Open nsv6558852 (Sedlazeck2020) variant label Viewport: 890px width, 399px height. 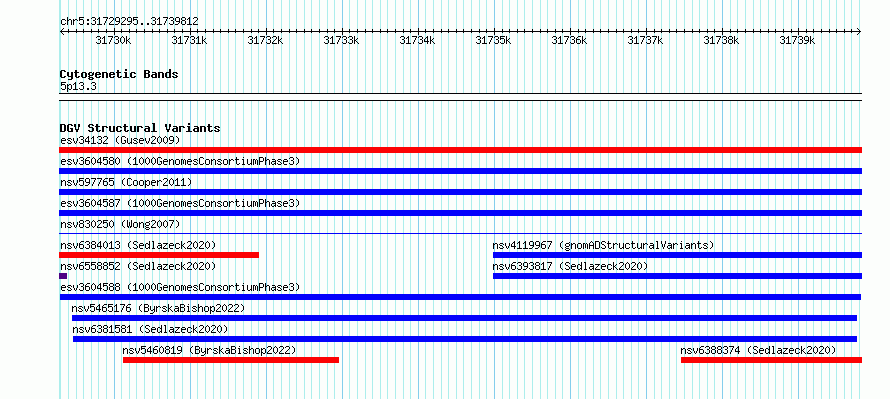coord(138,266)
